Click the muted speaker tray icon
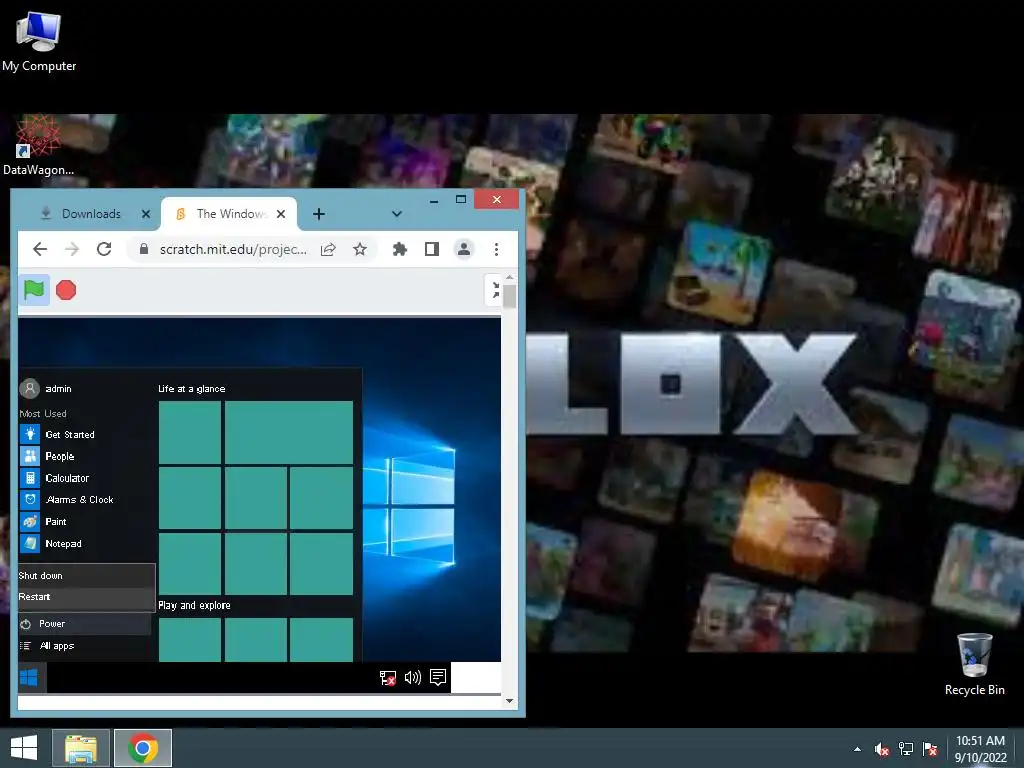This screenshot has height=768, width=1024. [882, 749]
